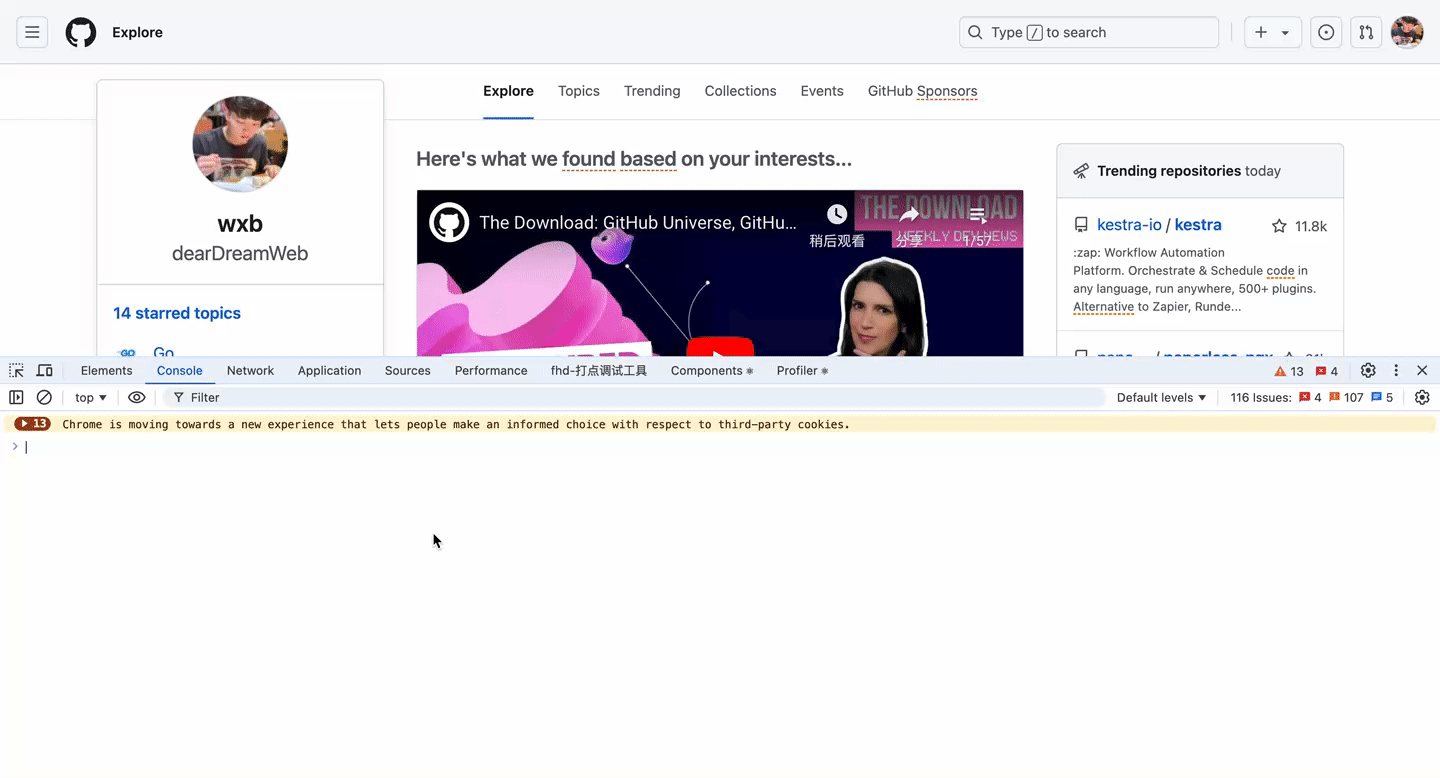Screen dimensions: 1440x778
Task: Select the inspect element picker icon
Action: point(16,370)
